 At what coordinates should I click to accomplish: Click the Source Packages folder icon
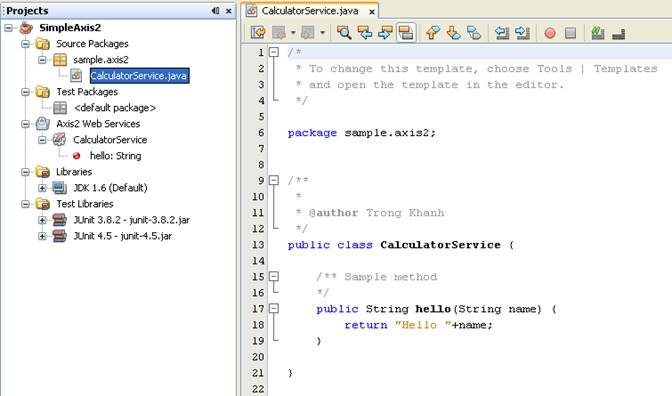[x=42, y=44]
